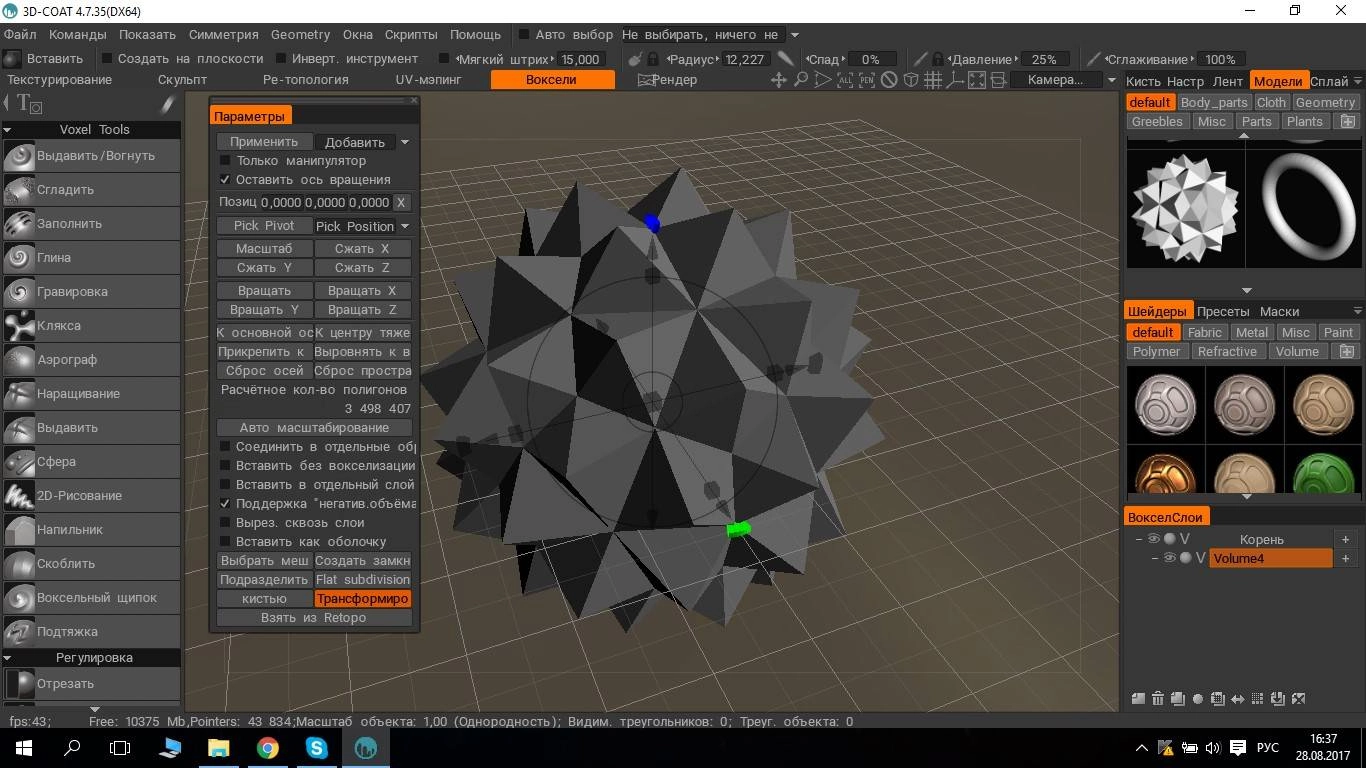The height and width of the screenshot is (768, 1366).
Task: Click the add shader folder plus icon
Action: [1348, 351]
